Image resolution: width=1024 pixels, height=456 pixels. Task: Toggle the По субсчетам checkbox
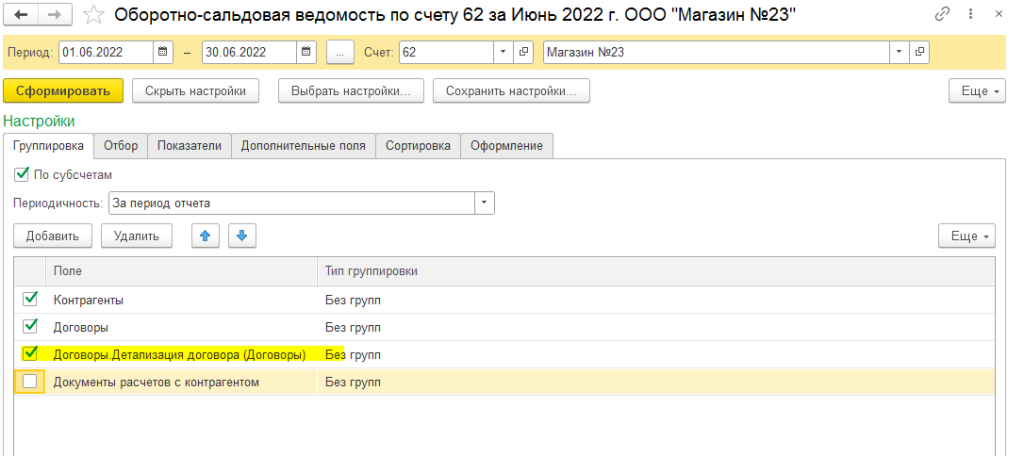[22, 174]
